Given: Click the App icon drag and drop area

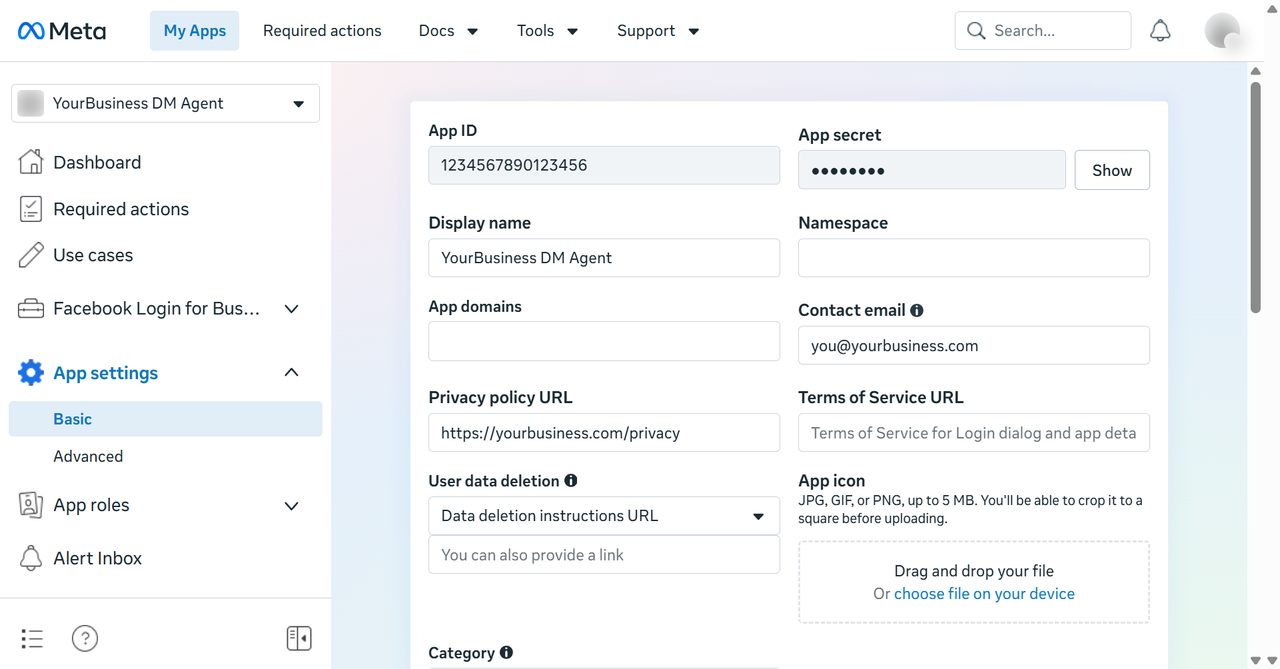Looking at the screenshot, I should (x=974, y=582).
